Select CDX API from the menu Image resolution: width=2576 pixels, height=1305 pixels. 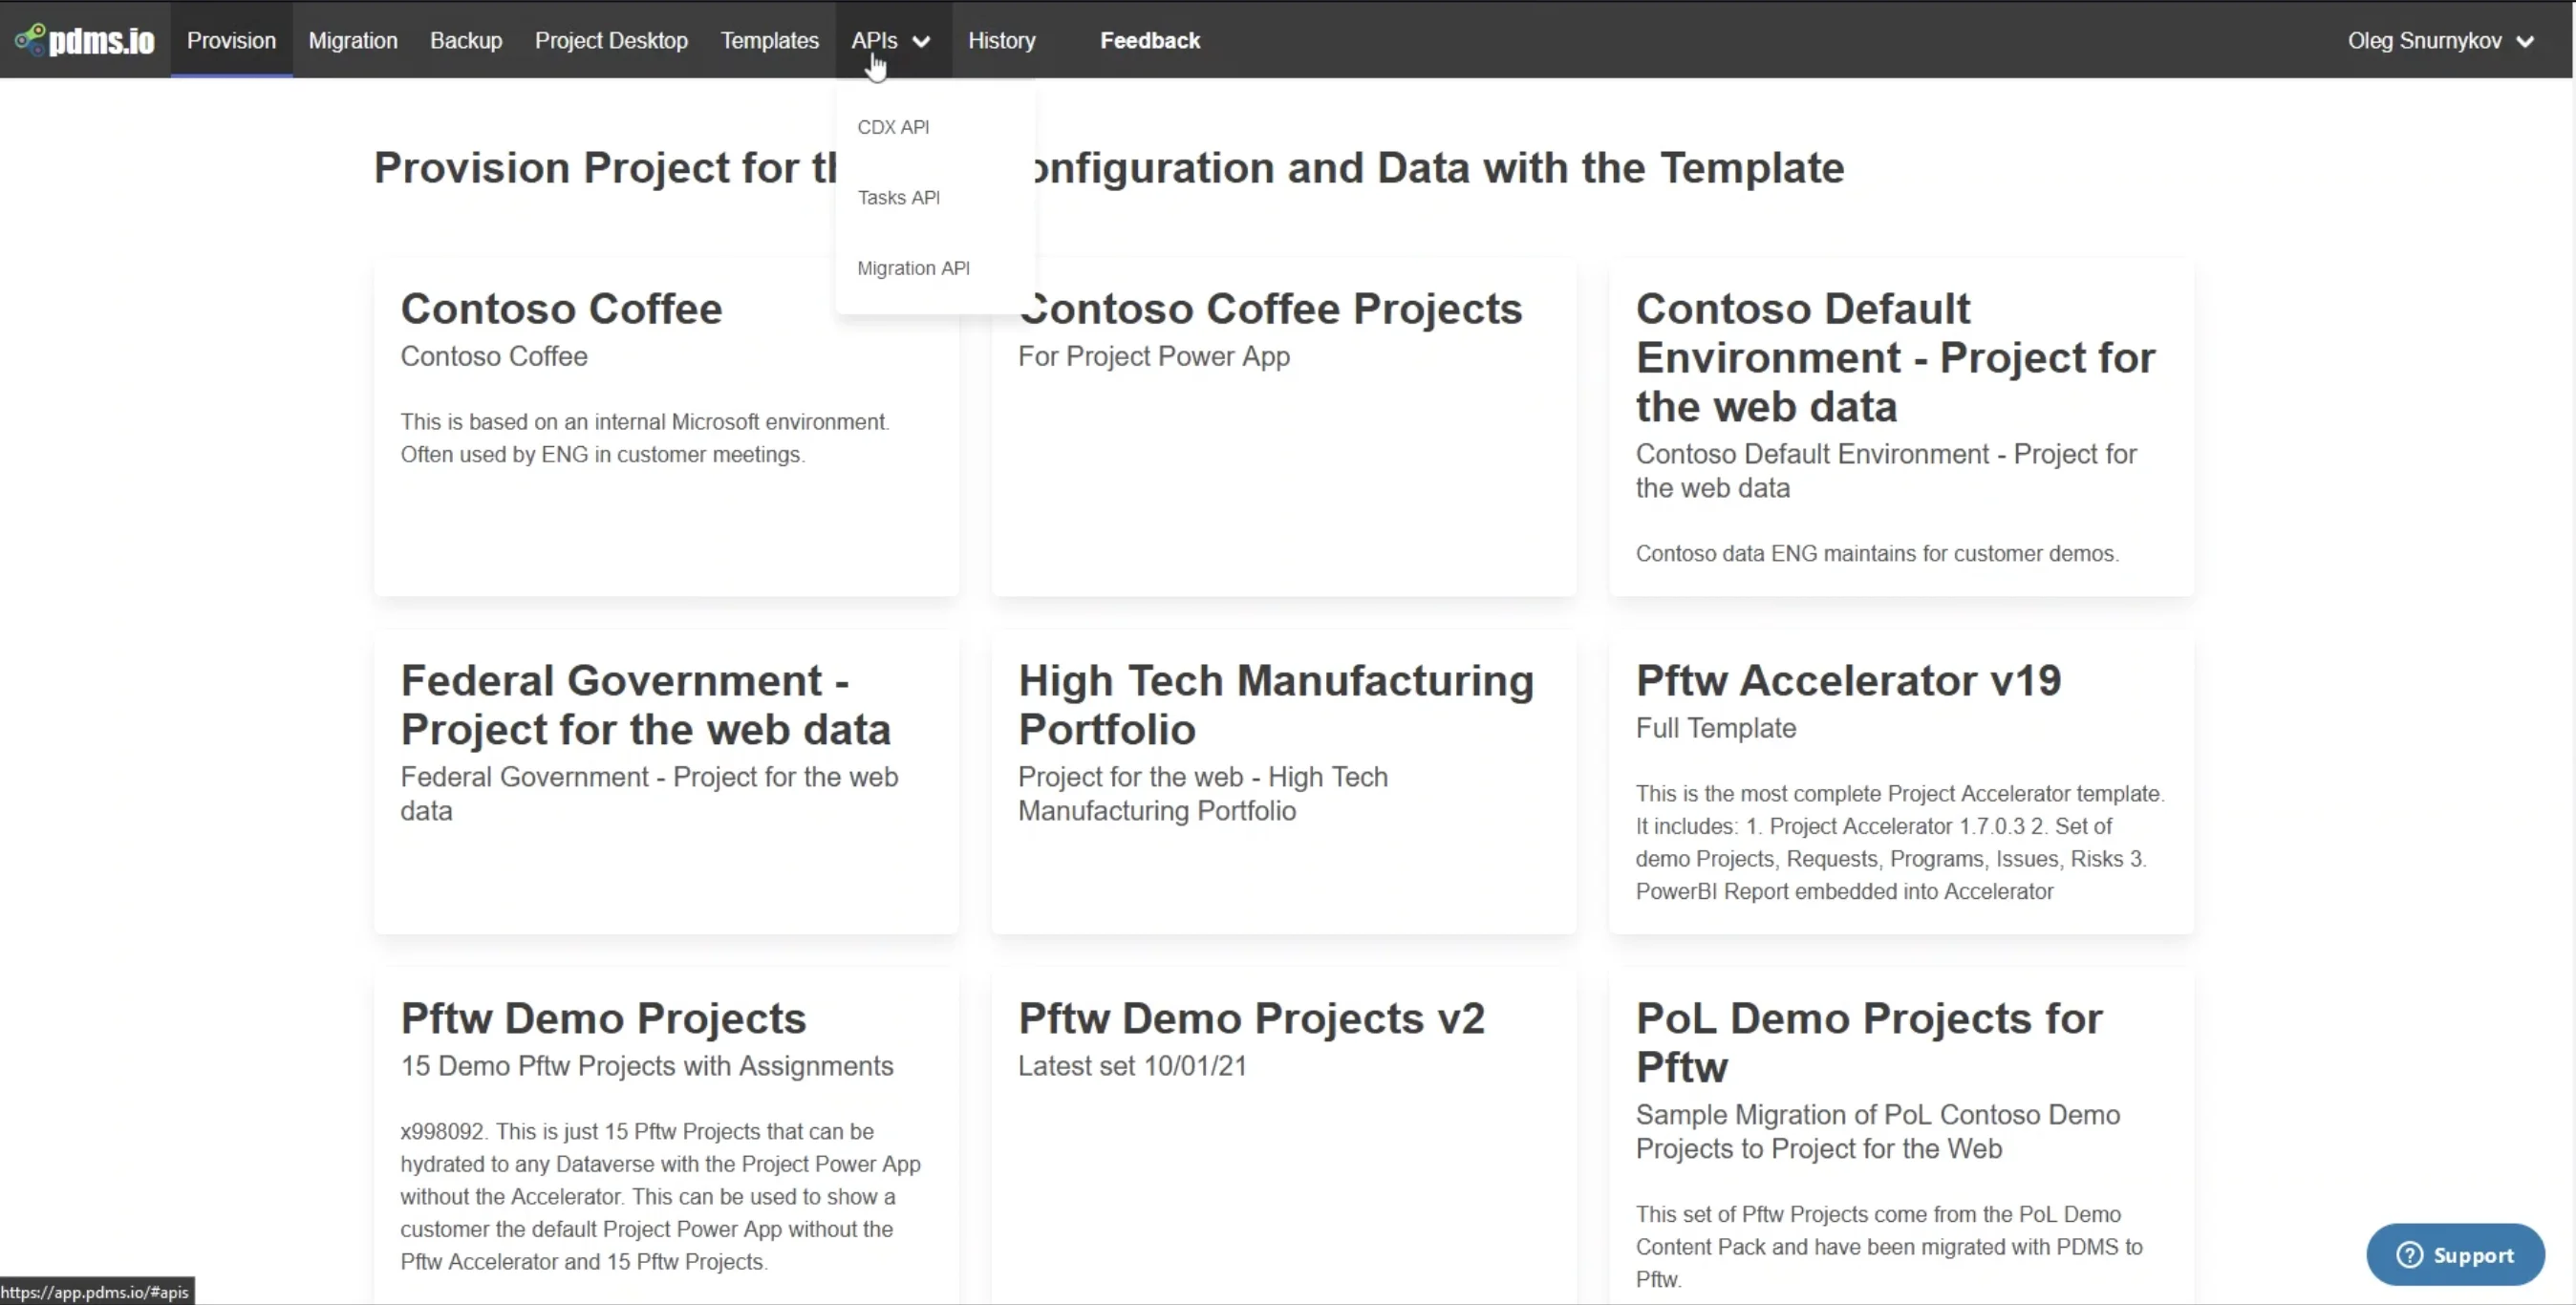[x=892, y=126]
